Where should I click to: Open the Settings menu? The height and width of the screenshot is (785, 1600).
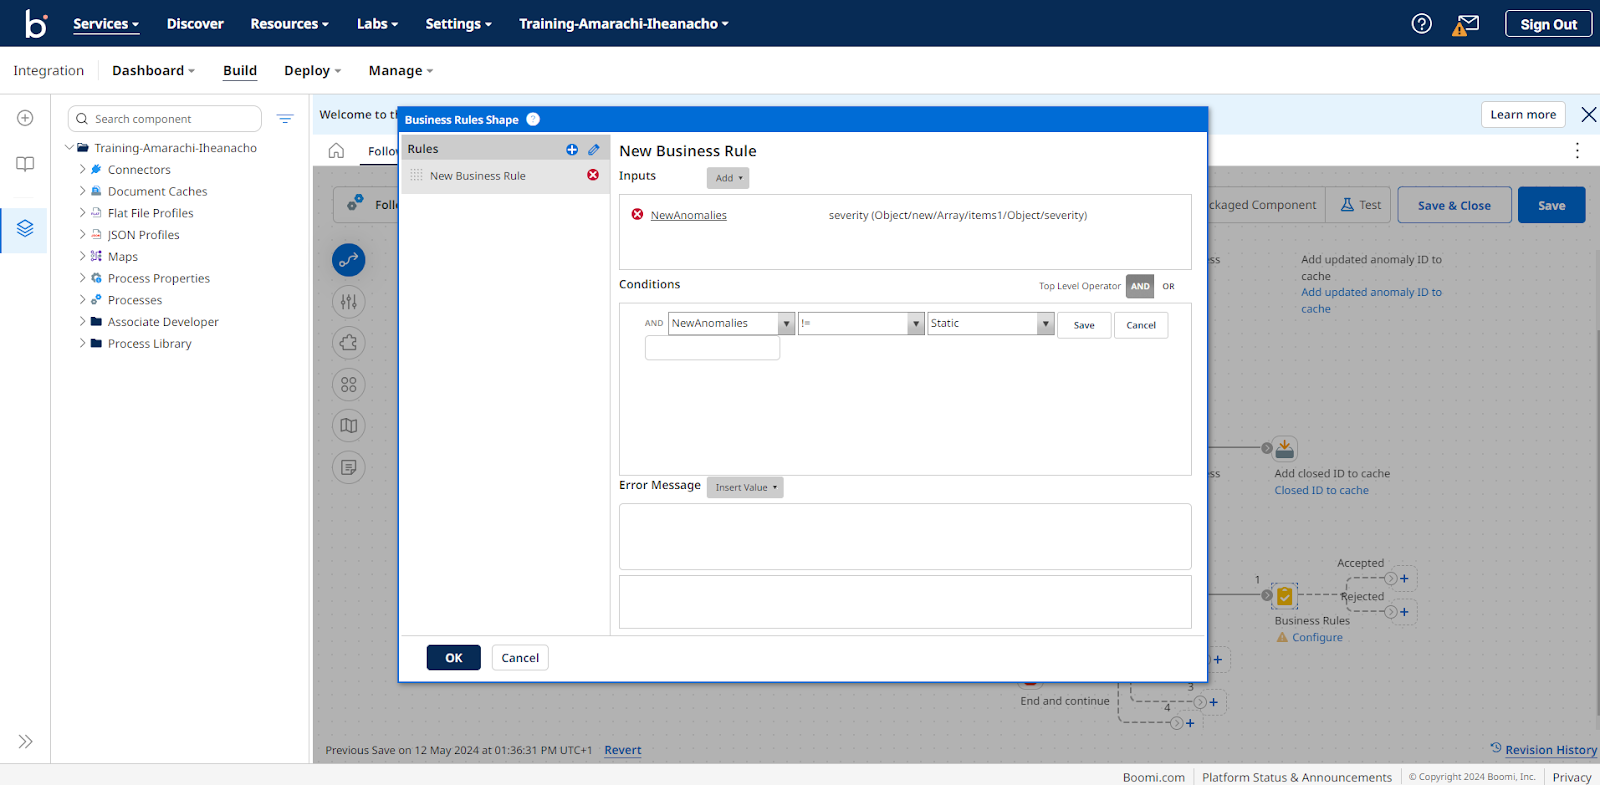coord(459,24)
